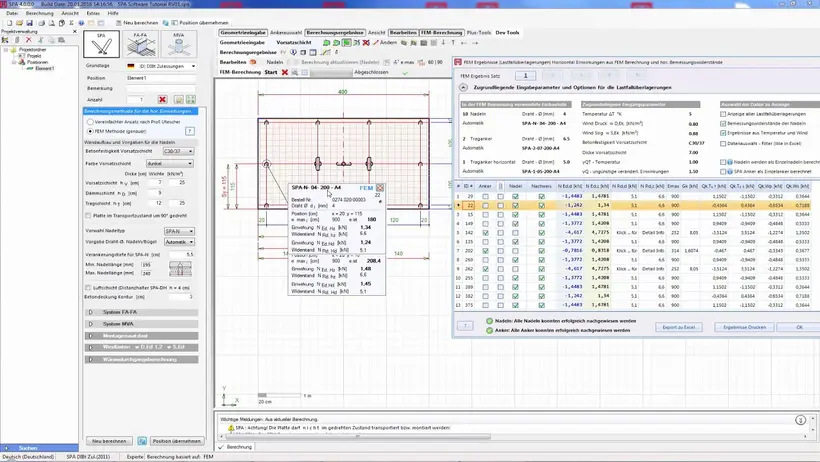Click the highlighted green Vorsatzschicht shape icon
This screenshot has height=462, width=820.
click(x=346, y=43)
